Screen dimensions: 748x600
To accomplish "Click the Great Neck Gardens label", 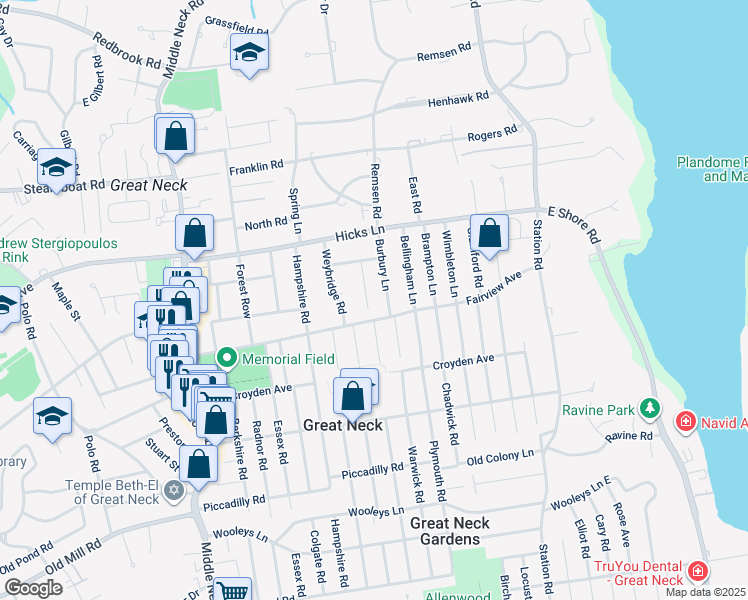I will click(x=450, y=531).
